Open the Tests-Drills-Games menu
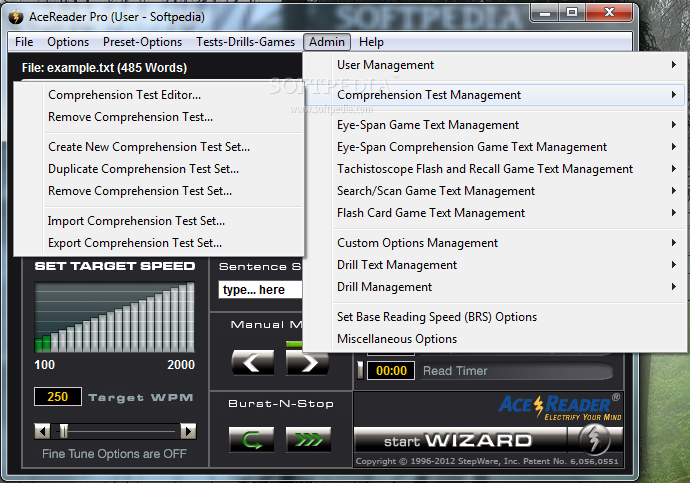 coord(245,42)
